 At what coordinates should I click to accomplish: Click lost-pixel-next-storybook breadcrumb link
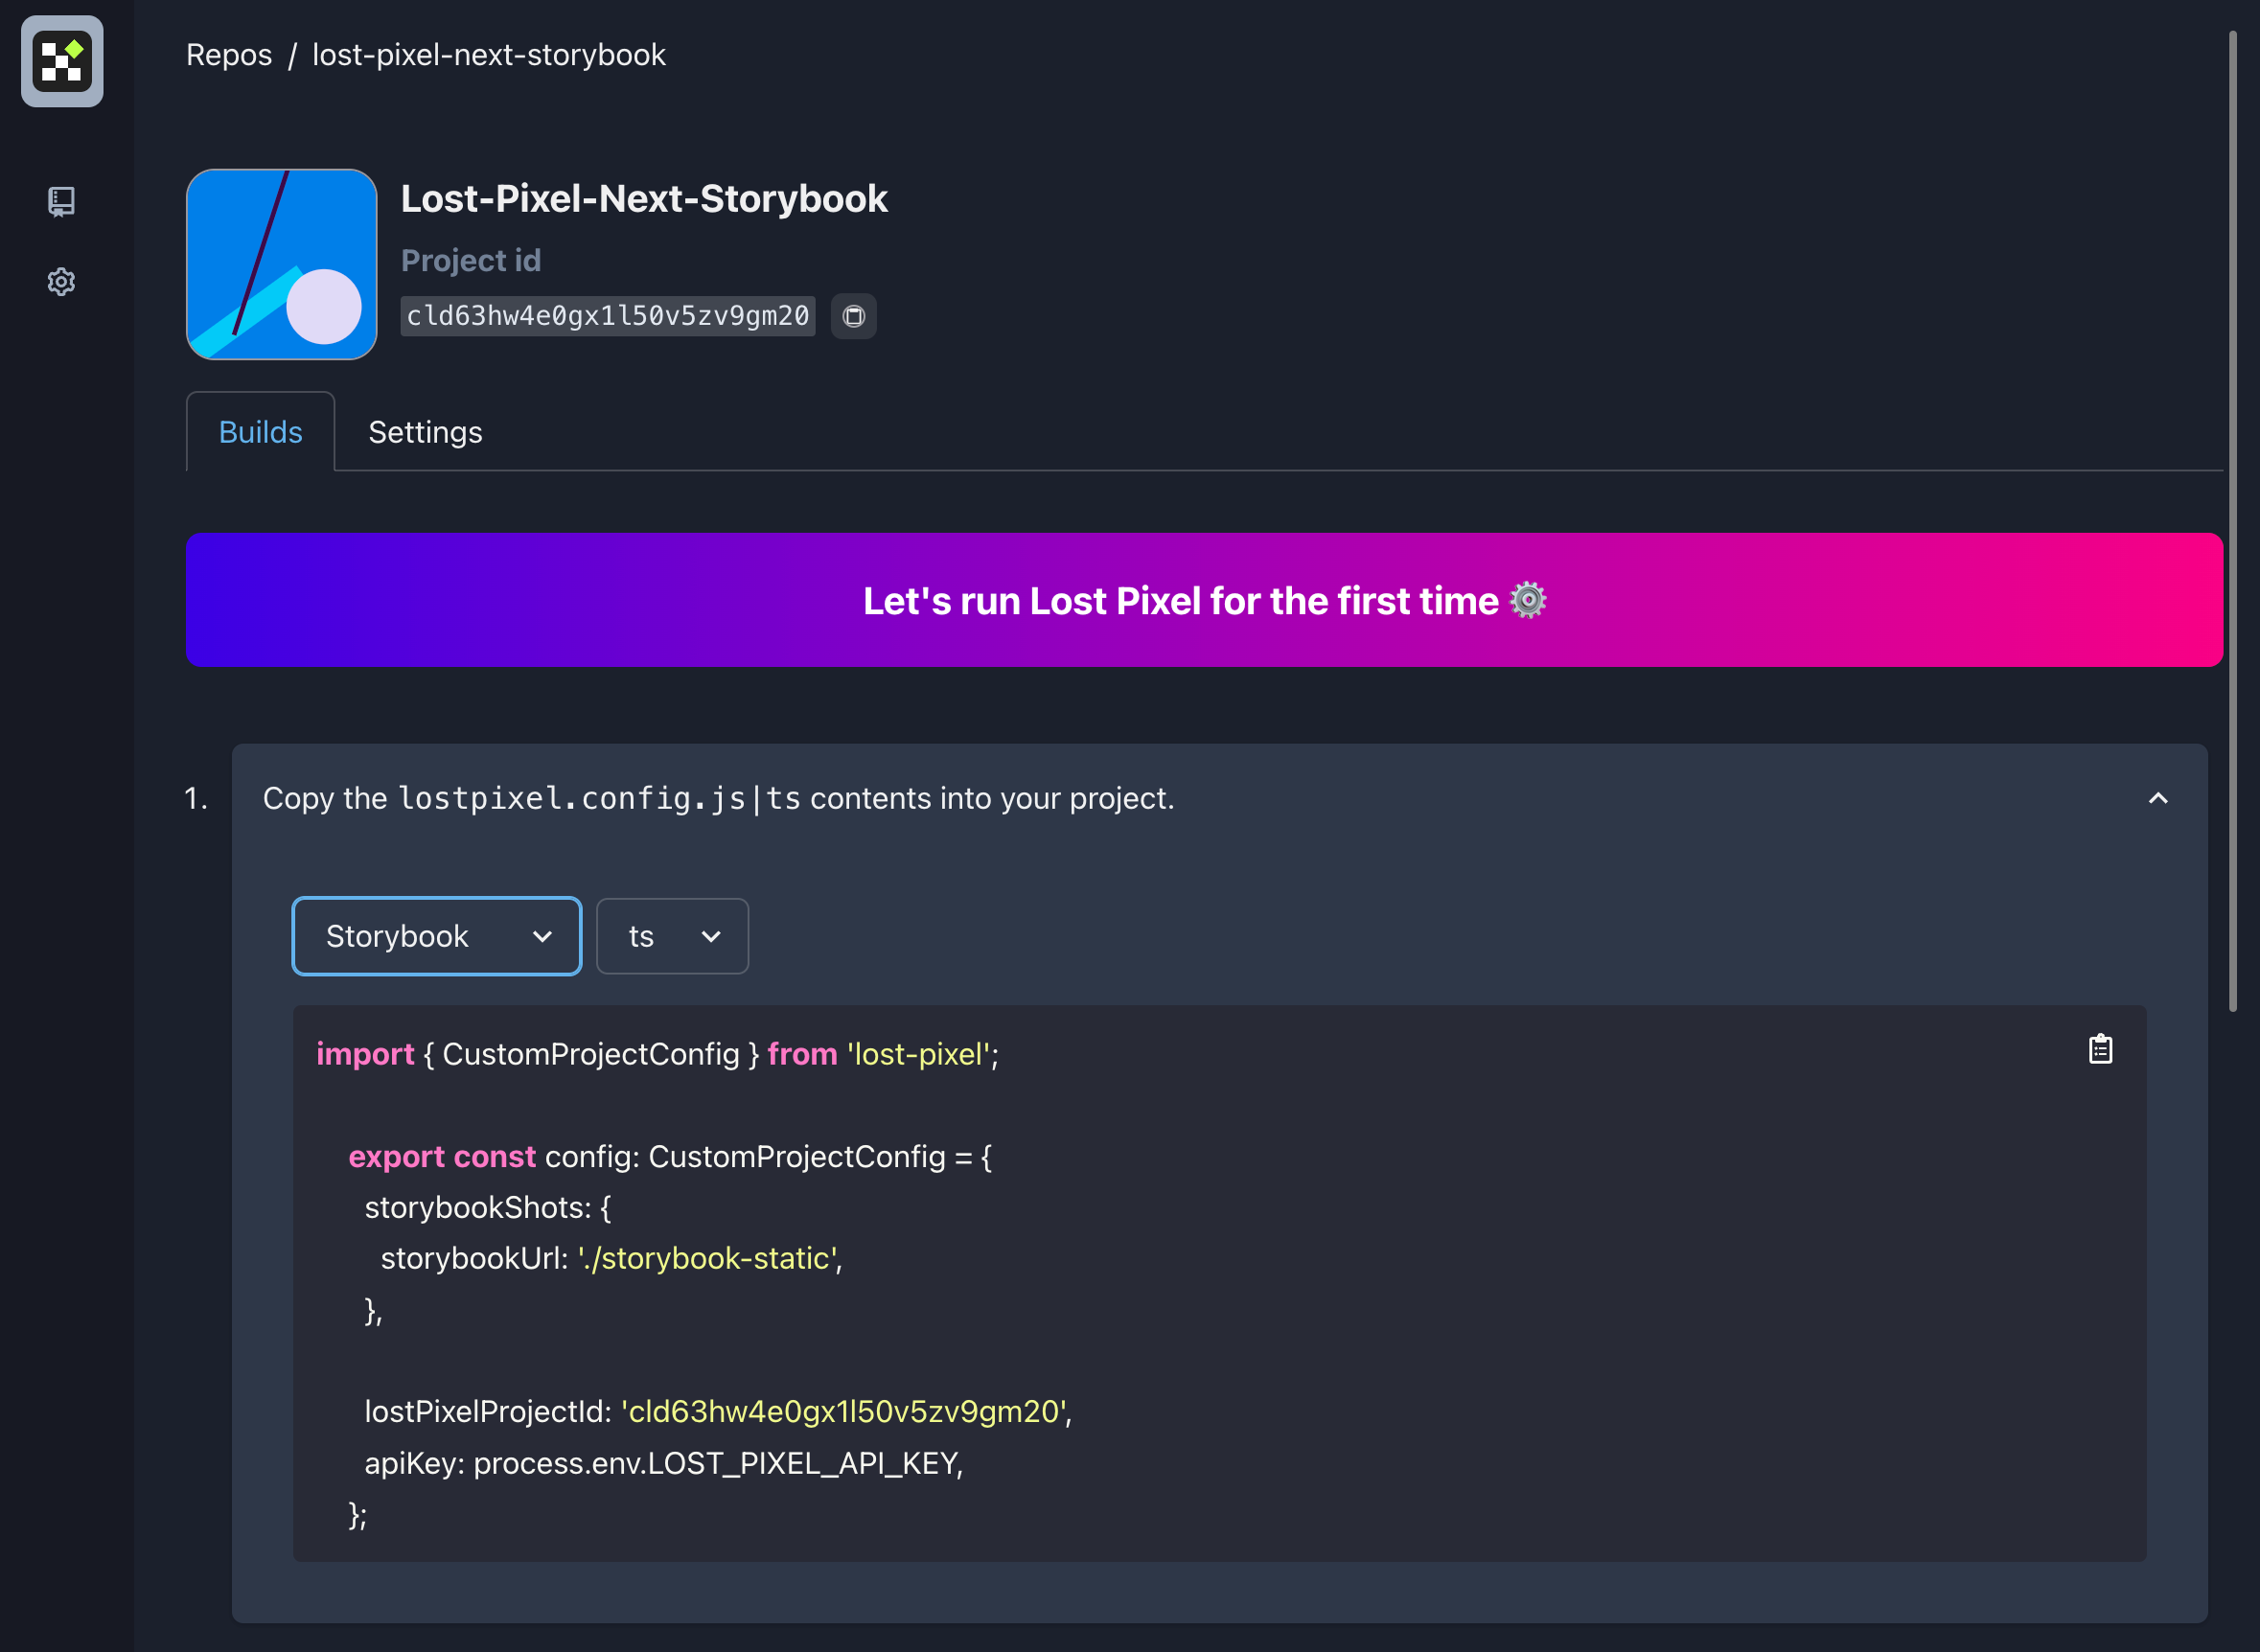click(x=488, y=54)
